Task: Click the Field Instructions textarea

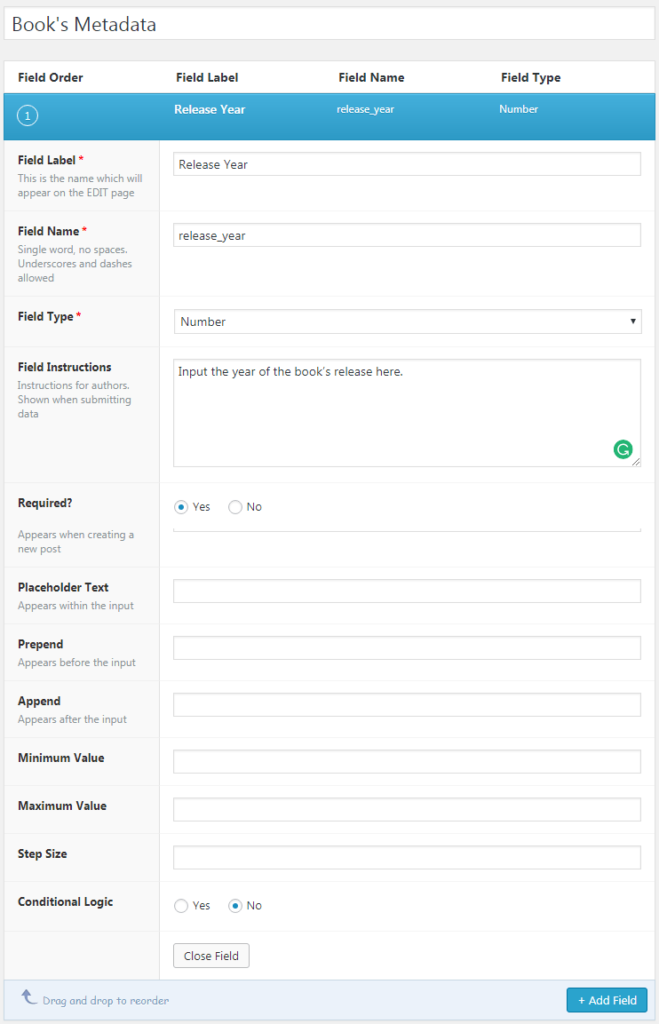Action: (407, 413)
